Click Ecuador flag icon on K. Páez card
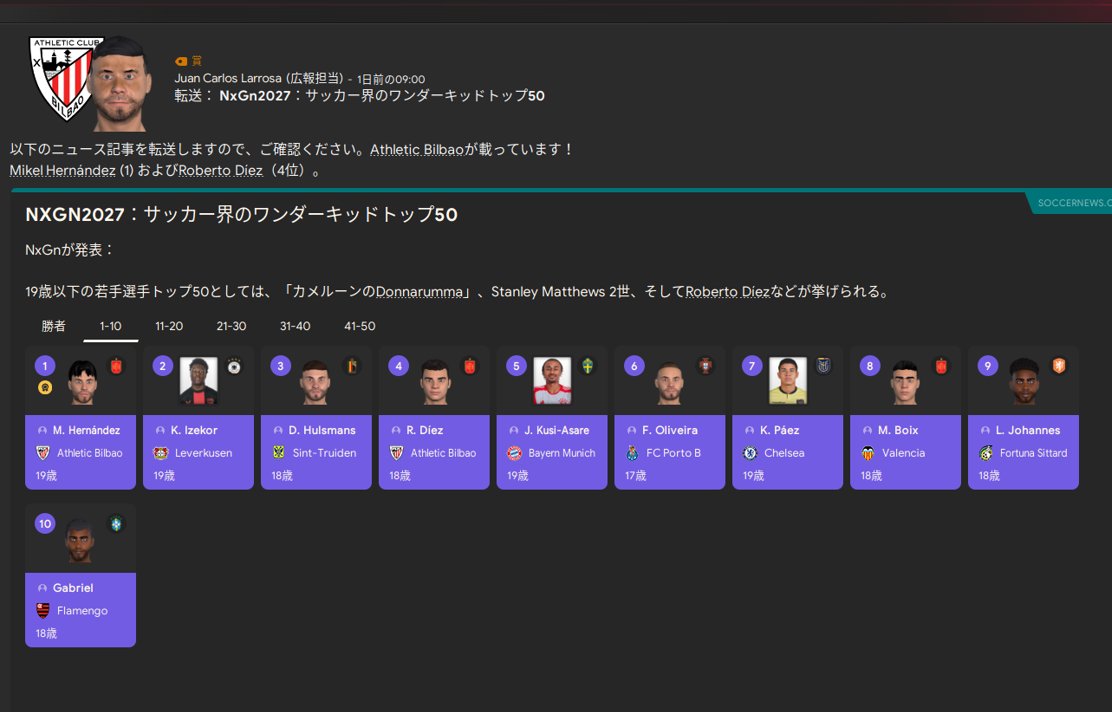The height and width of the screenshot is (712, 1112). [x=823, y=366]
